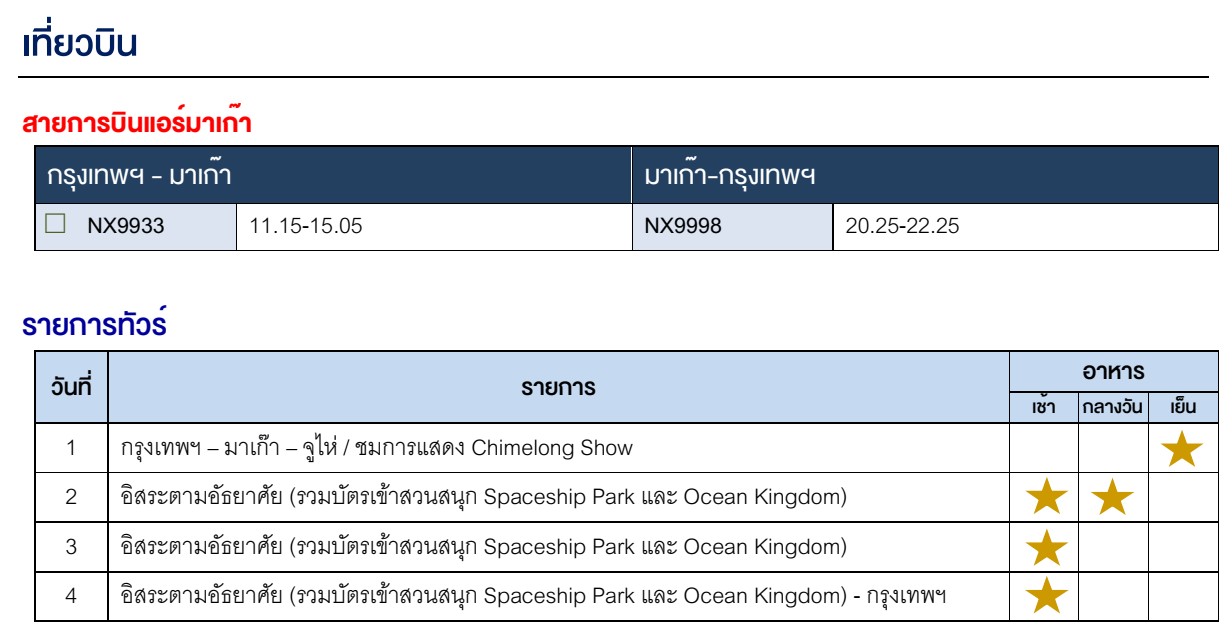Image resolution: width=1232 pixels, height=637 pixels.
Task: Click the 11.15-15.05 departure time cell
Action: pos(433,227)
